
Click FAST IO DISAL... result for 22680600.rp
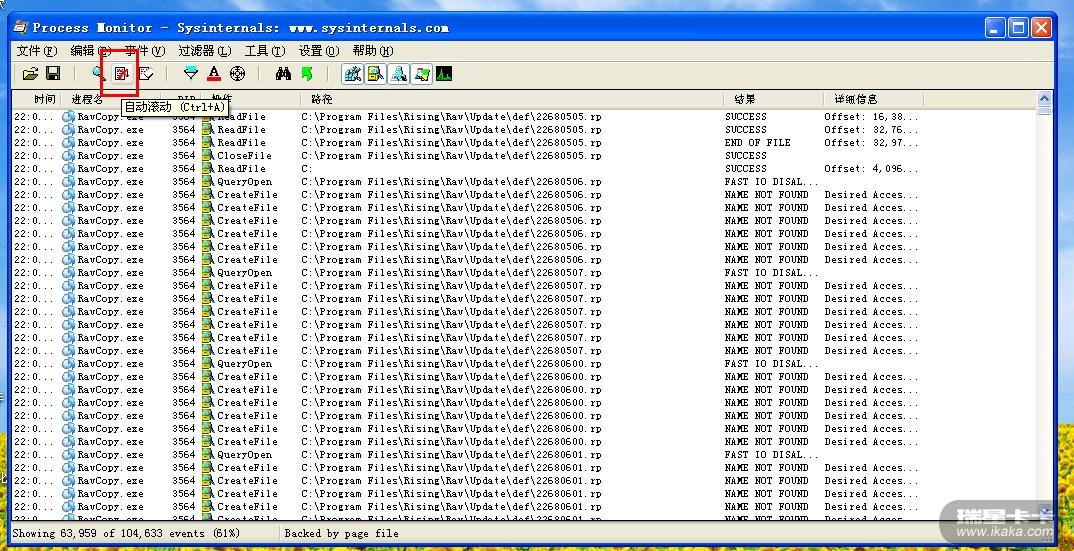point(771,364)
